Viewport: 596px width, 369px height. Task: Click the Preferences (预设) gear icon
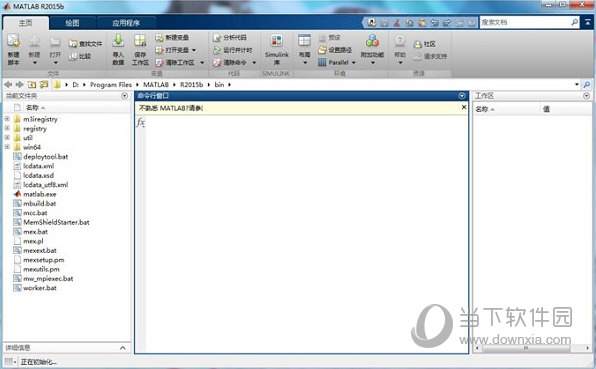[322, 38]
